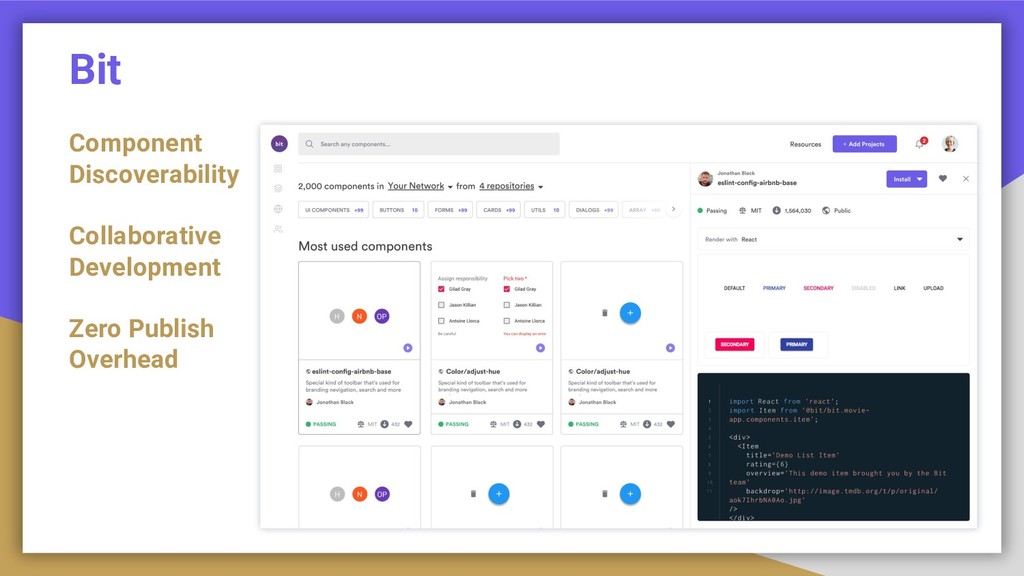Select the FORMS category tab

coord(451,210)
